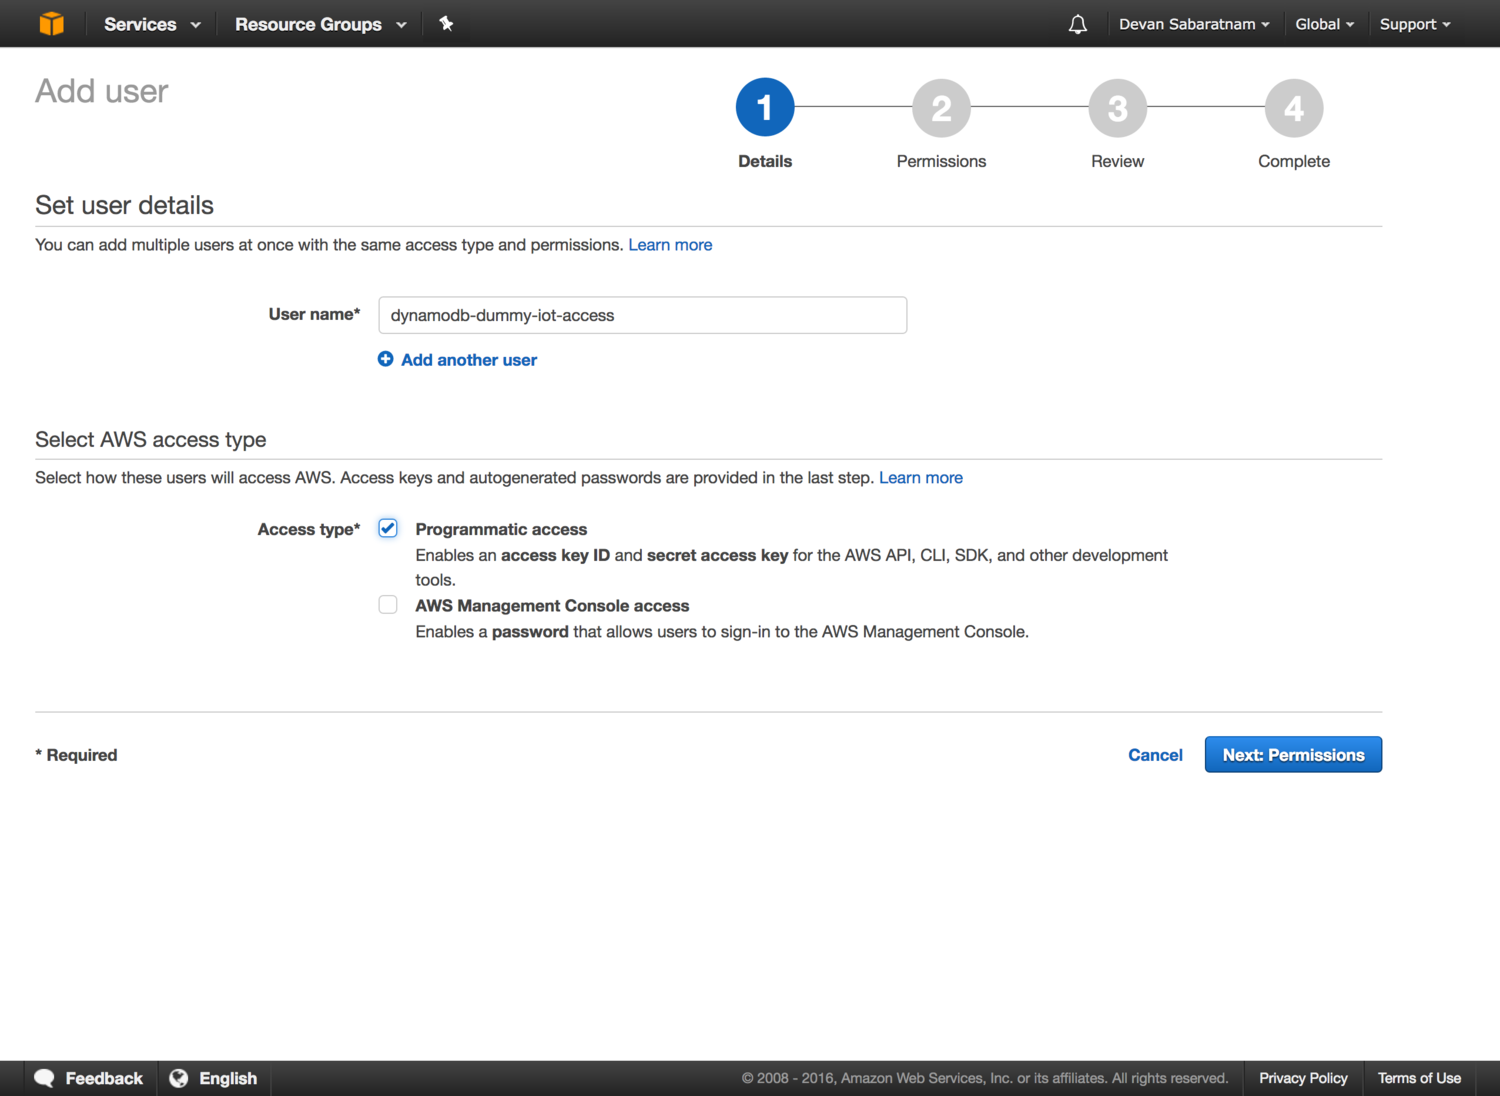Click step 2 Permissions circle
This screenshot has width=1500, height=1096.
coord(941,108)
